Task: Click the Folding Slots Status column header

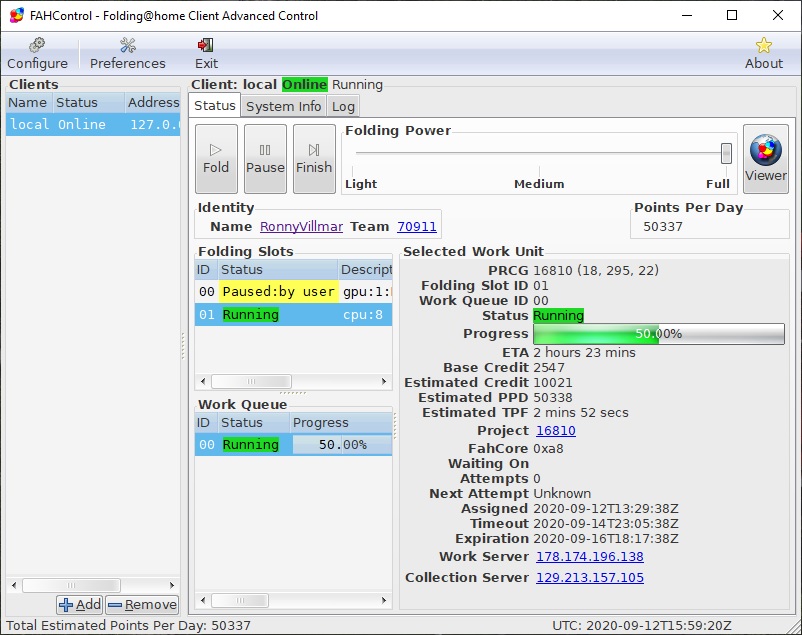Action: [x=277, y=270]
